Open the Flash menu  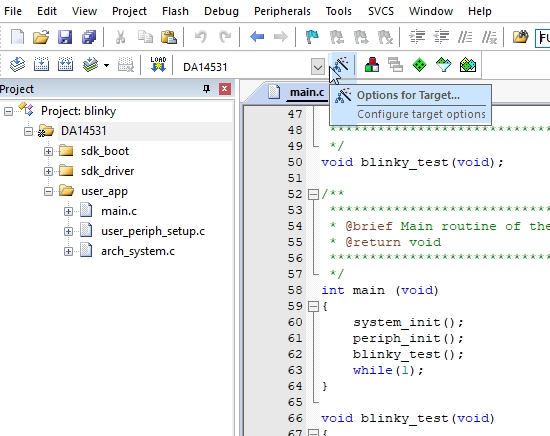175,11
